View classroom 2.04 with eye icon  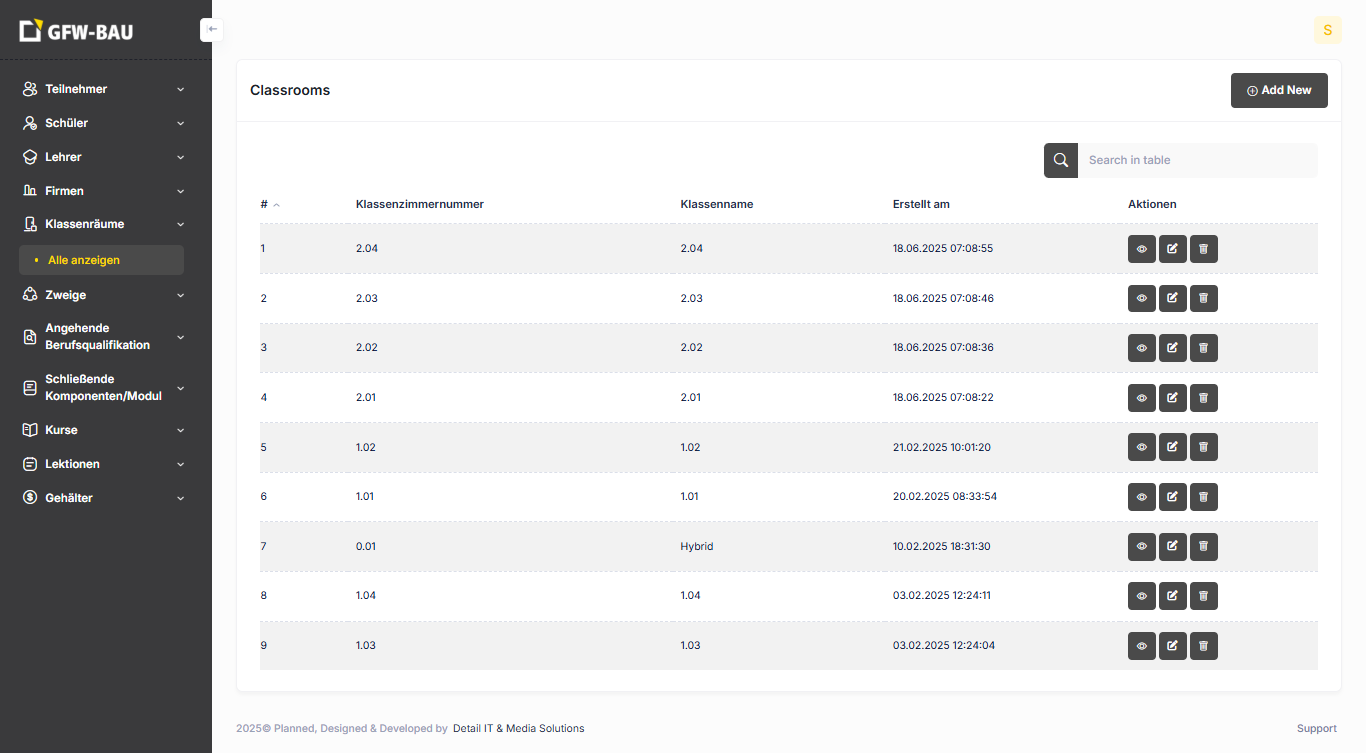1142,249
